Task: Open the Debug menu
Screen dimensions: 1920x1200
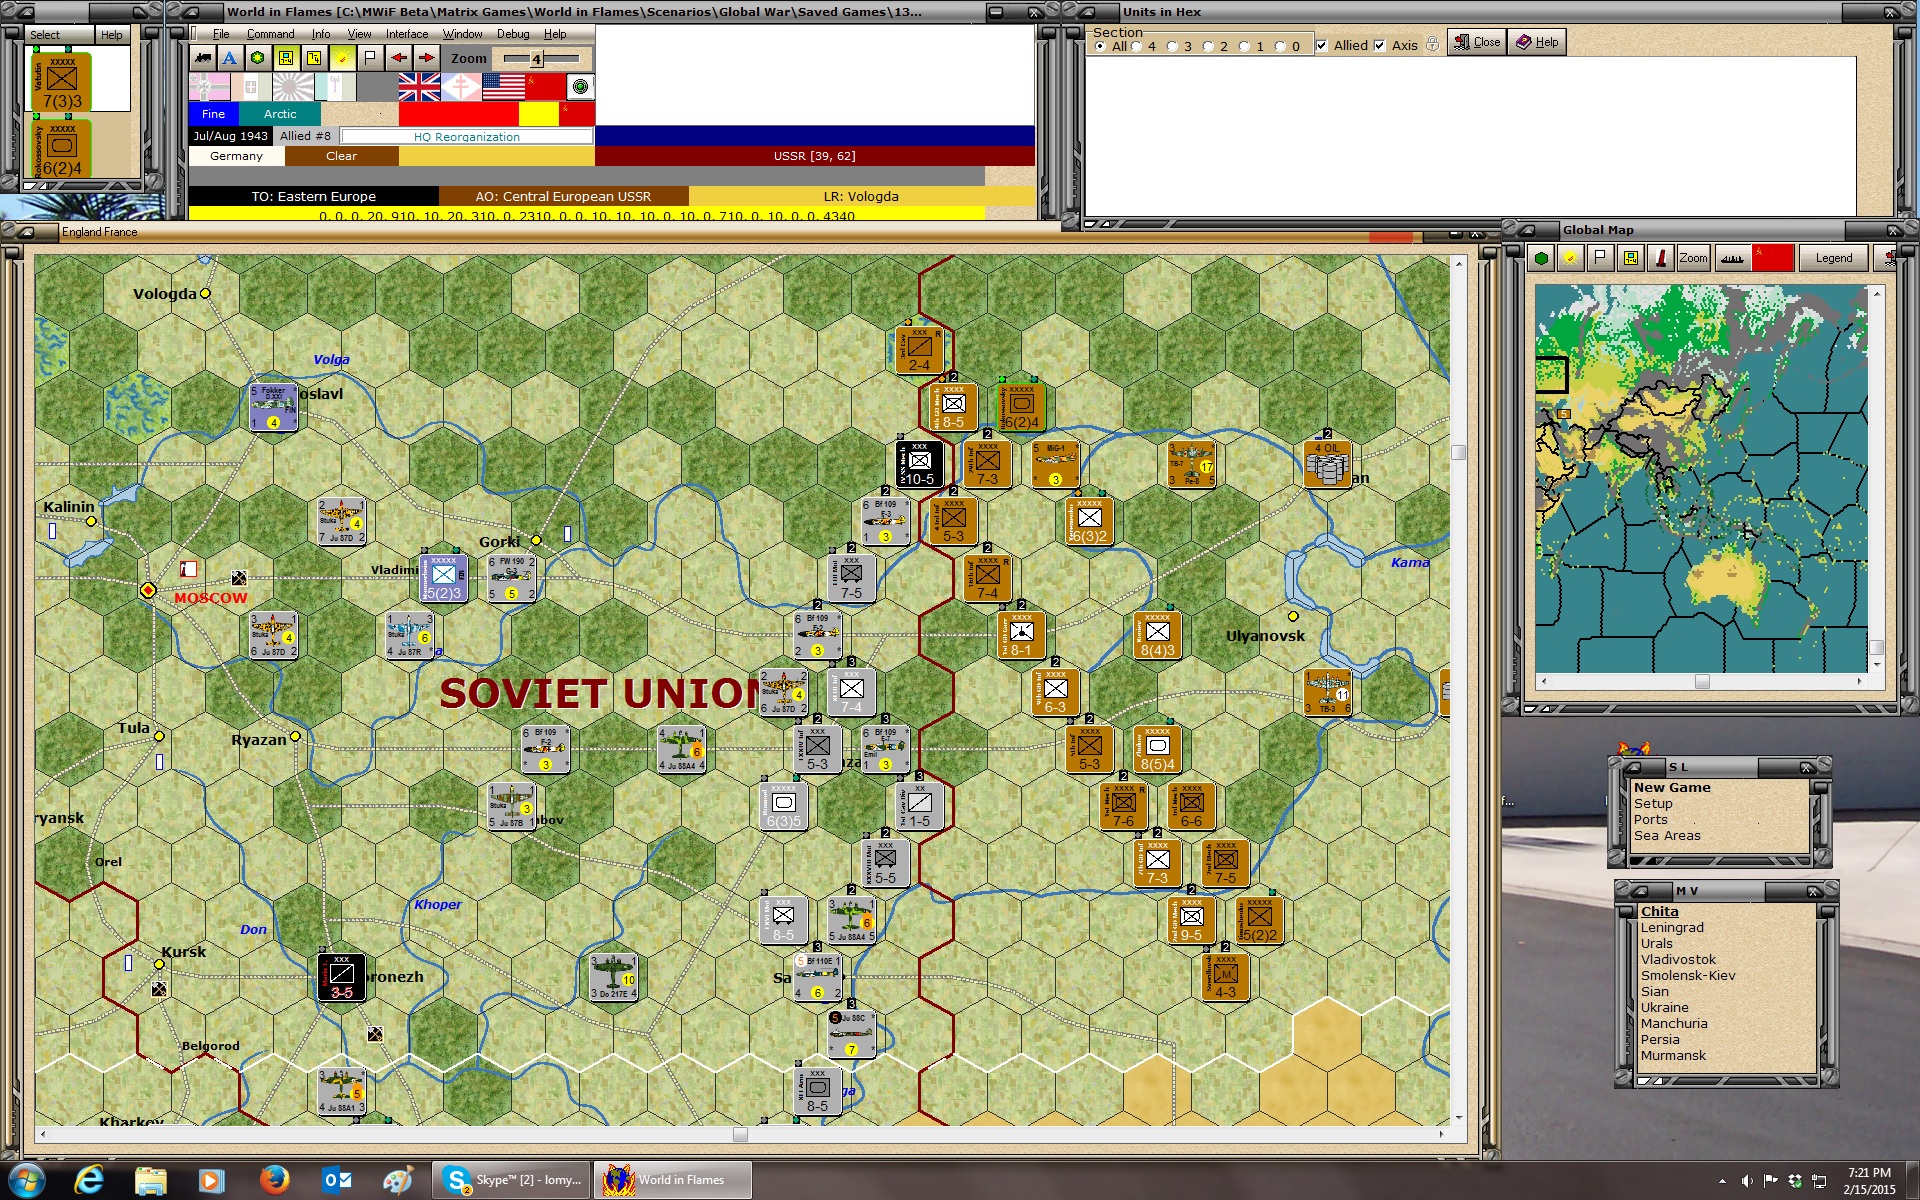Action: 513,34
